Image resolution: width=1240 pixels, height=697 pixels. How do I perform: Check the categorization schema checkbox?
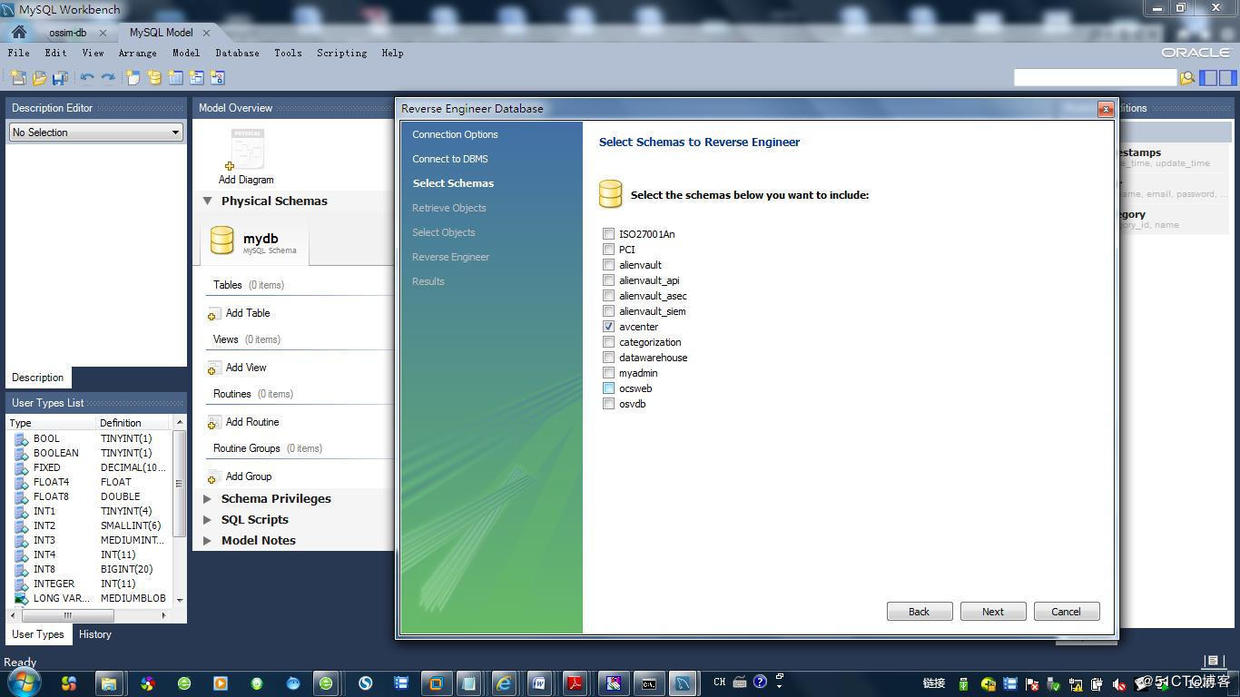pos(608,342)
